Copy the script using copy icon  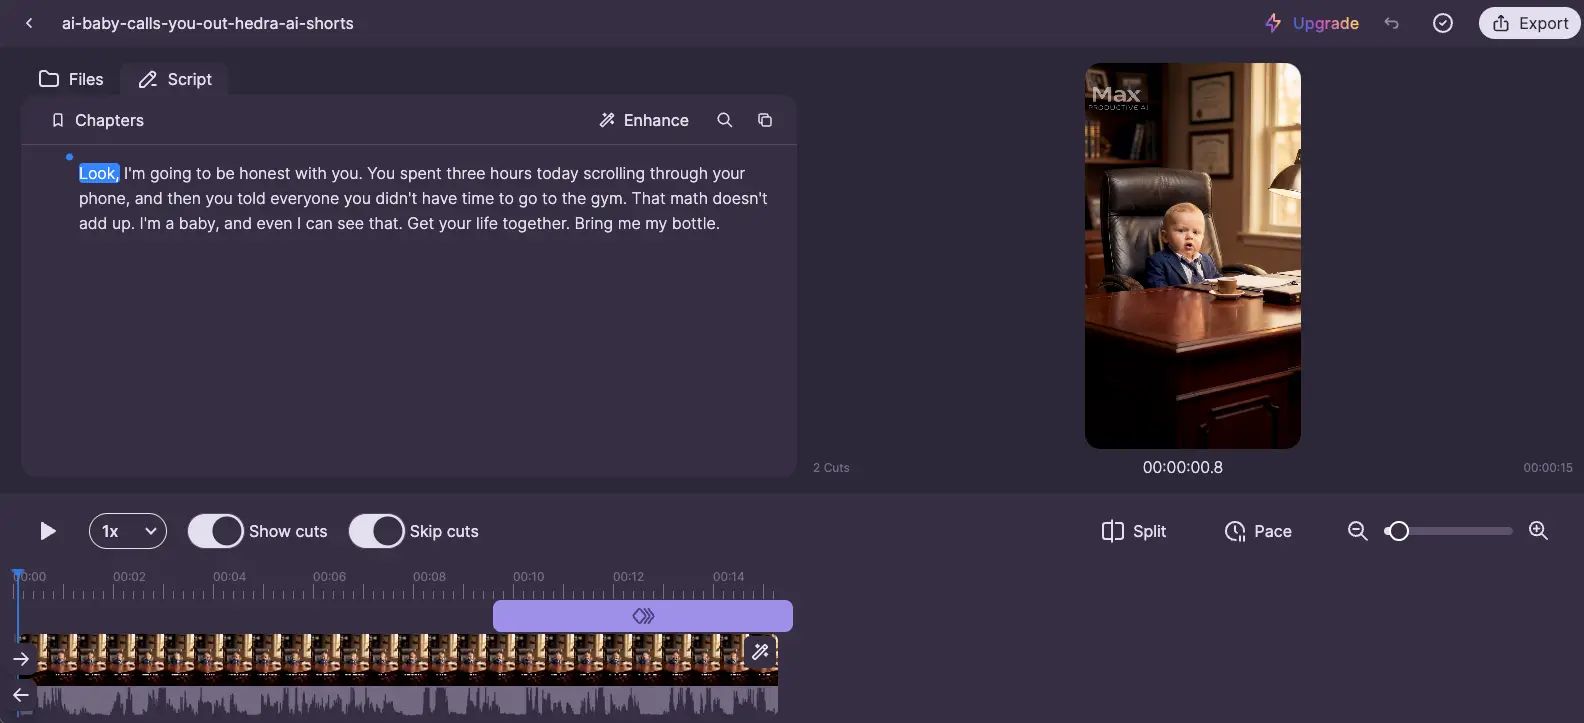pyautogui.click(x=765, y=120)
